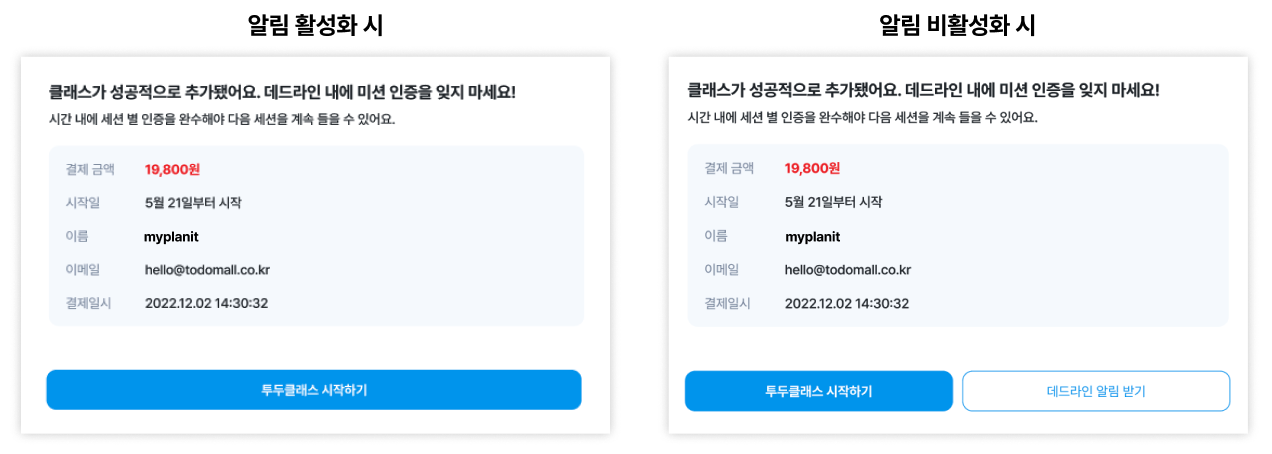The height and width of the screenshot is (454, 1272).
Task: Click 5월 21일부터 시작 in the 알림 활성화 card
Action: pos(193,203)
